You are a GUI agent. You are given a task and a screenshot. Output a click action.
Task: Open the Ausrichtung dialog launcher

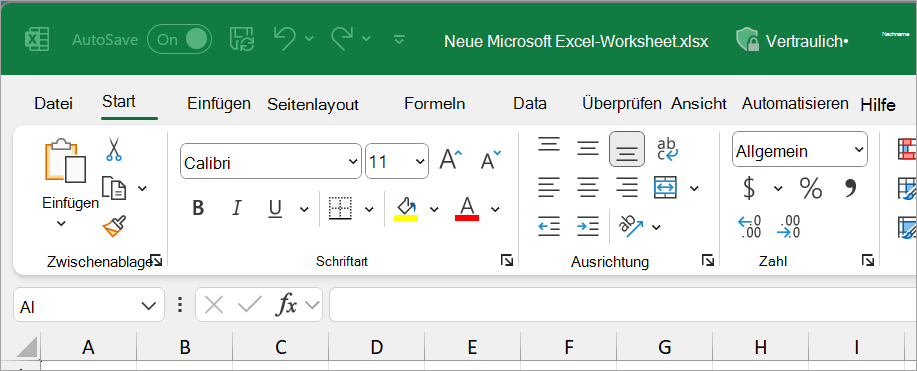click(708, 260)
